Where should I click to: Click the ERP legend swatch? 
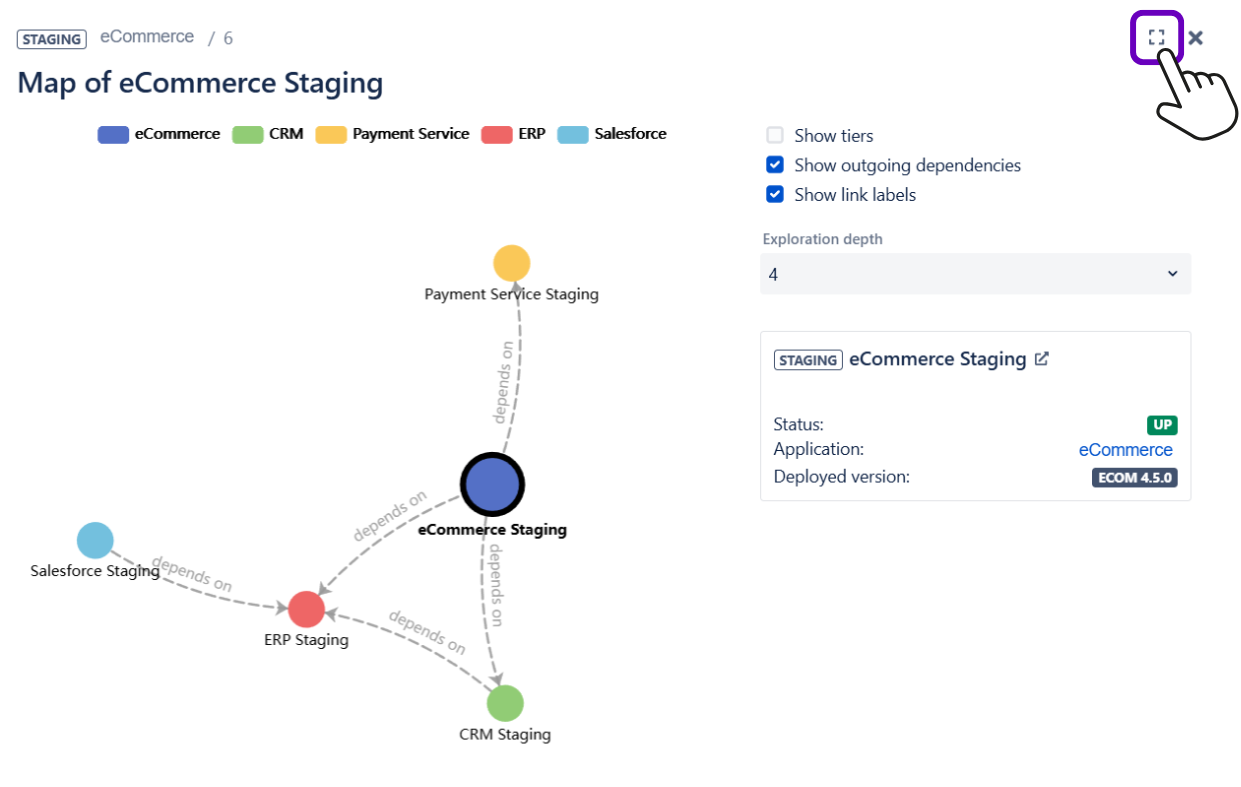[x=497, y=134]
